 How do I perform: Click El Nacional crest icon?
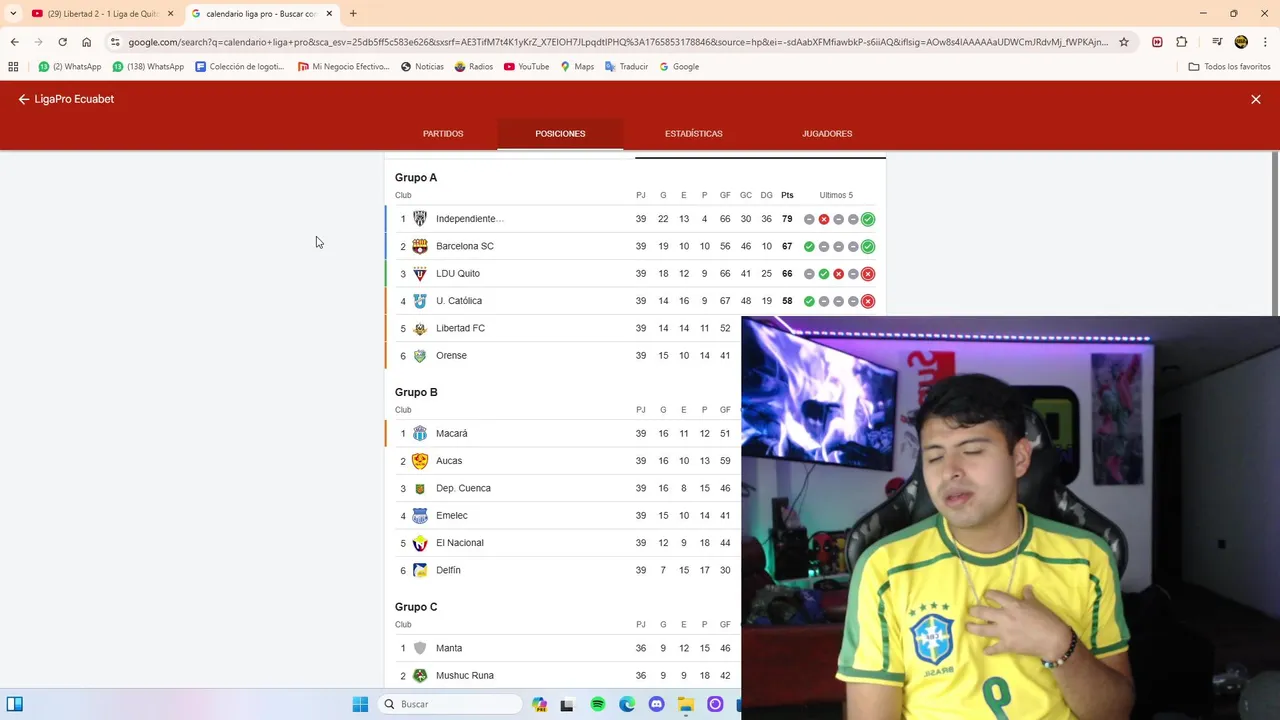[420, 543]
